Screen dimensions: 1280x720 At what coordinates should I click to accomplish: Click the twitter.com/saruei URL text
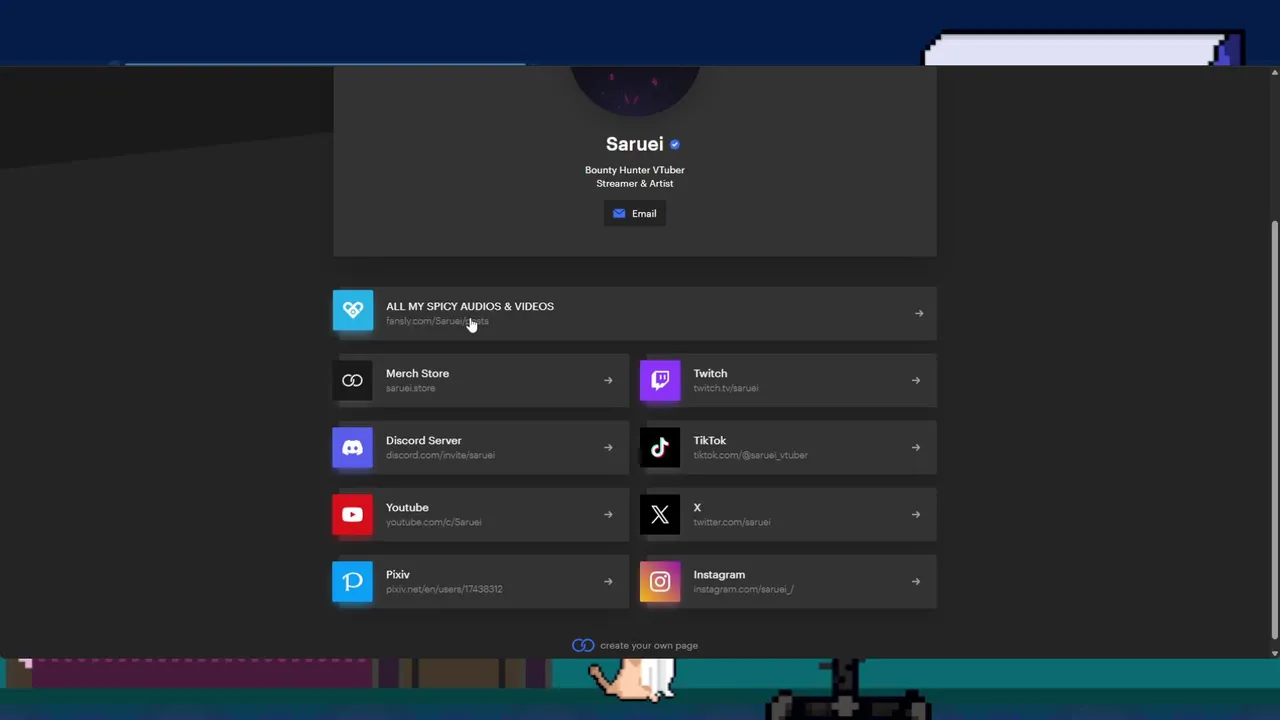point(732,522)
